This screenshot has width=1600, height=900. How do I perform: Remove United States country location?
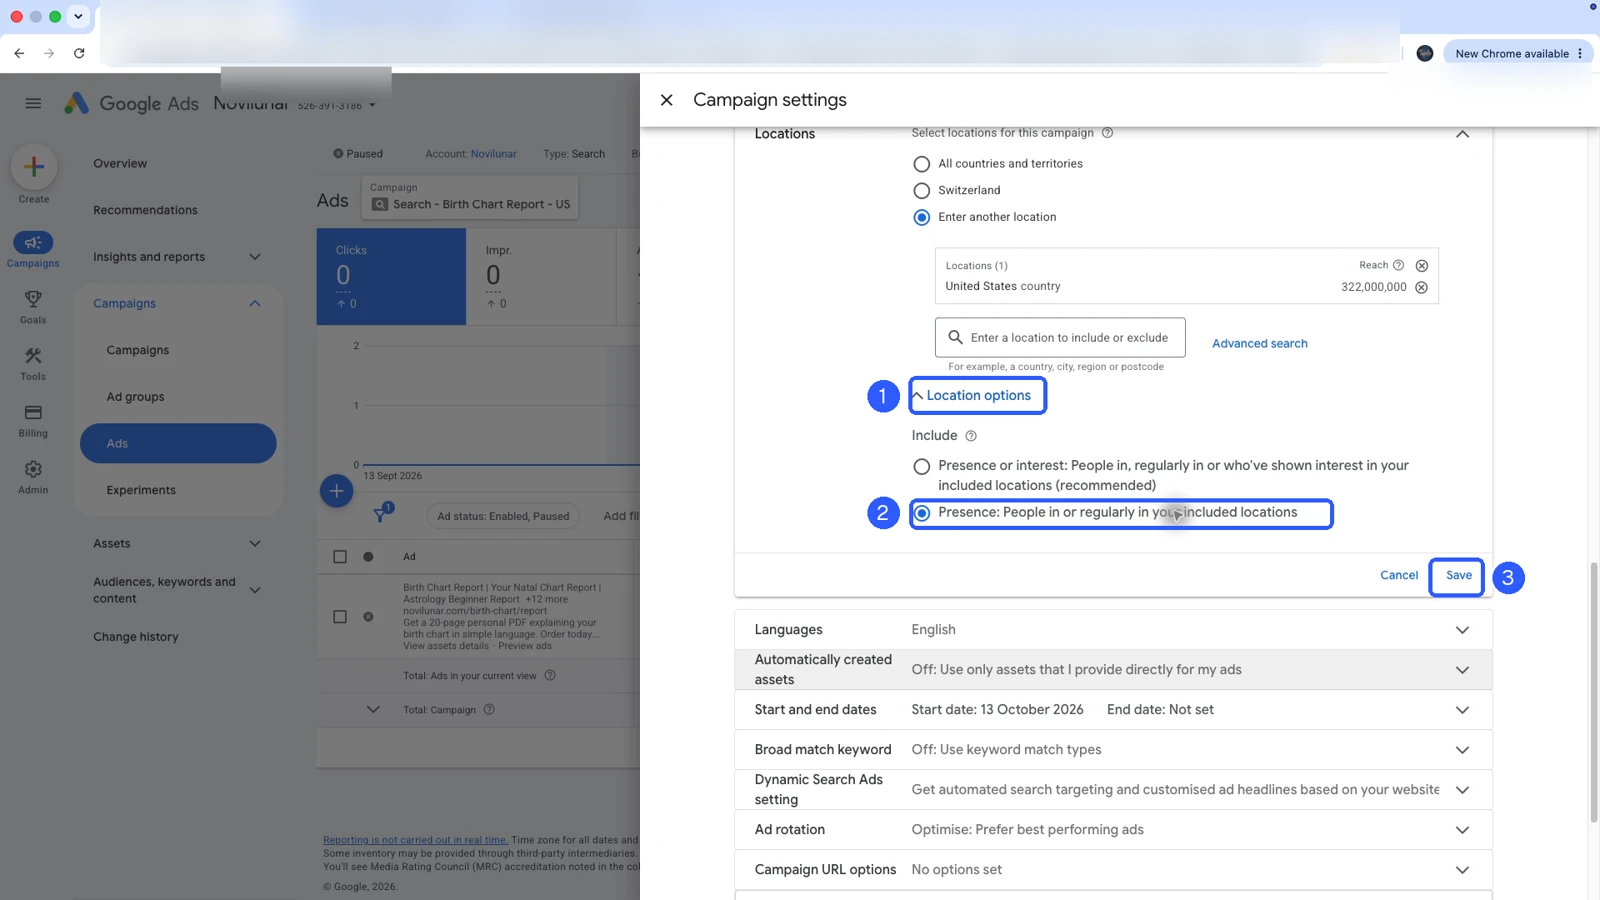tap(1421, 287)
